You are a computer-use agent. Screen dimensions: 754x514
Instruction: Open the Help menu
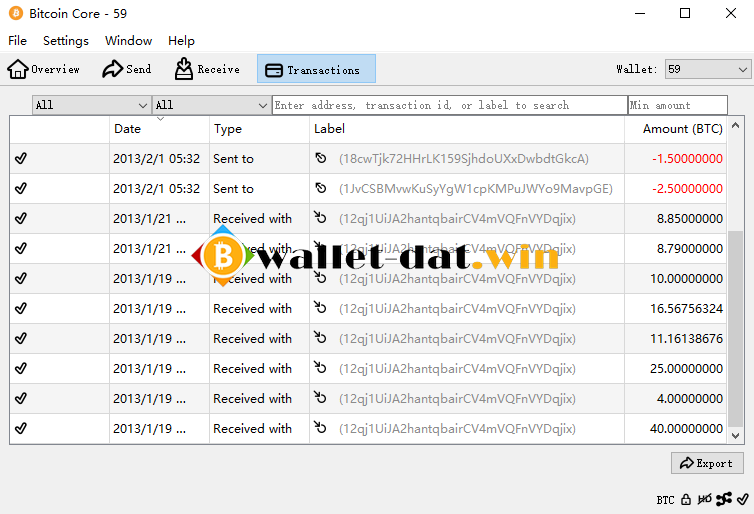click(x=181, y=41)
